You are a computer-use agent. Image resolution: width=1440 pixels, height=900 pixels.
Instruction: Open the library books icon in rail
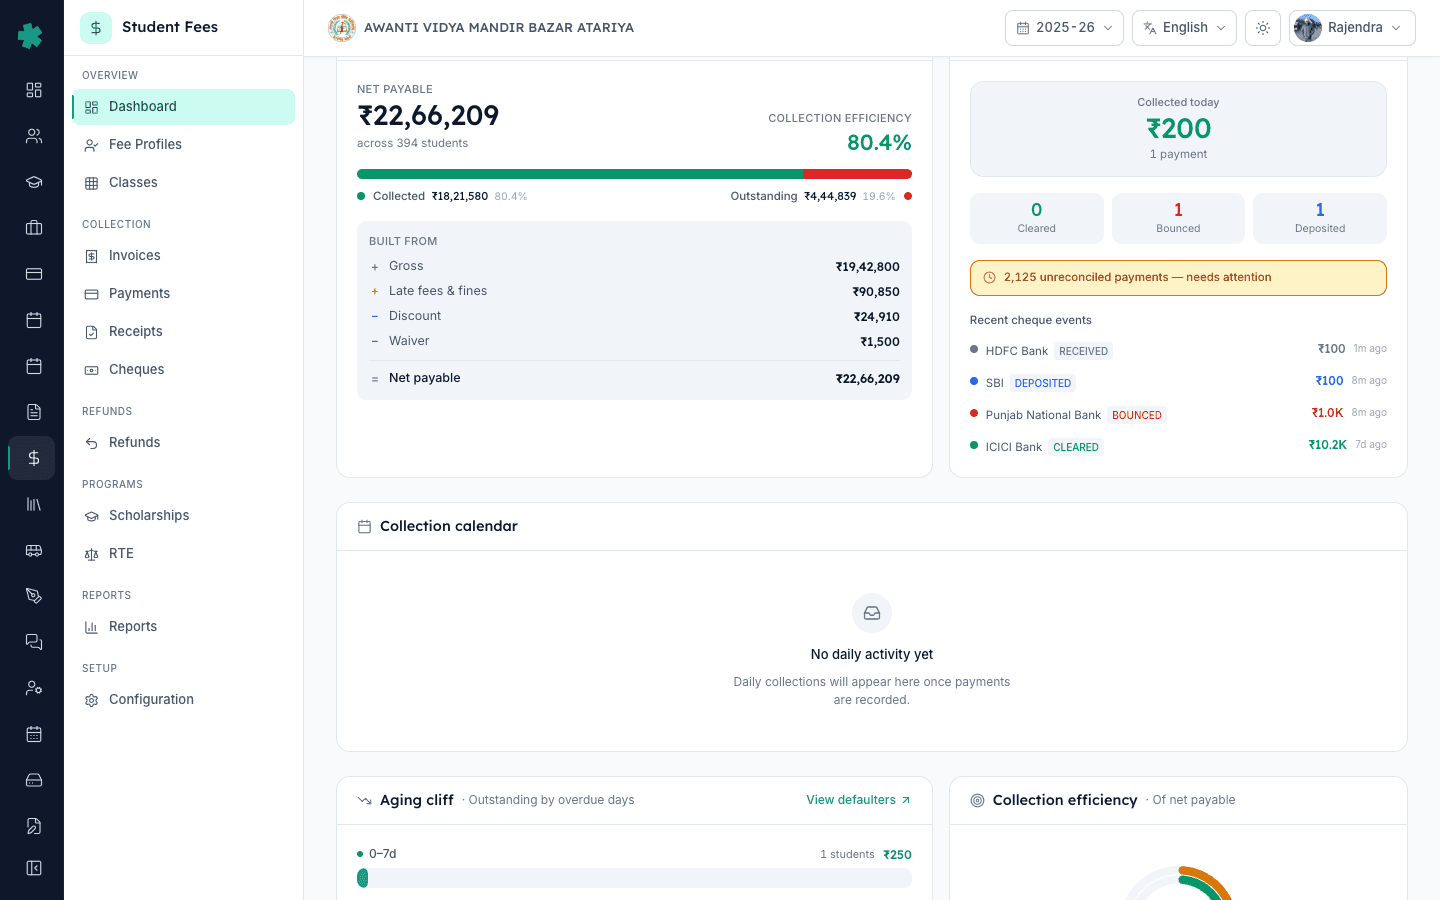[34, 504]
